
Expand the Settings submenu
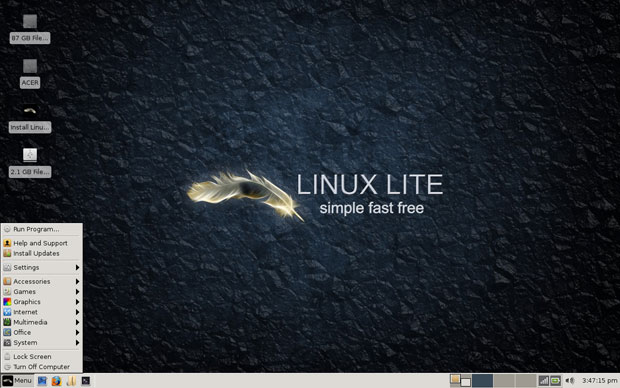pos(42,267)
